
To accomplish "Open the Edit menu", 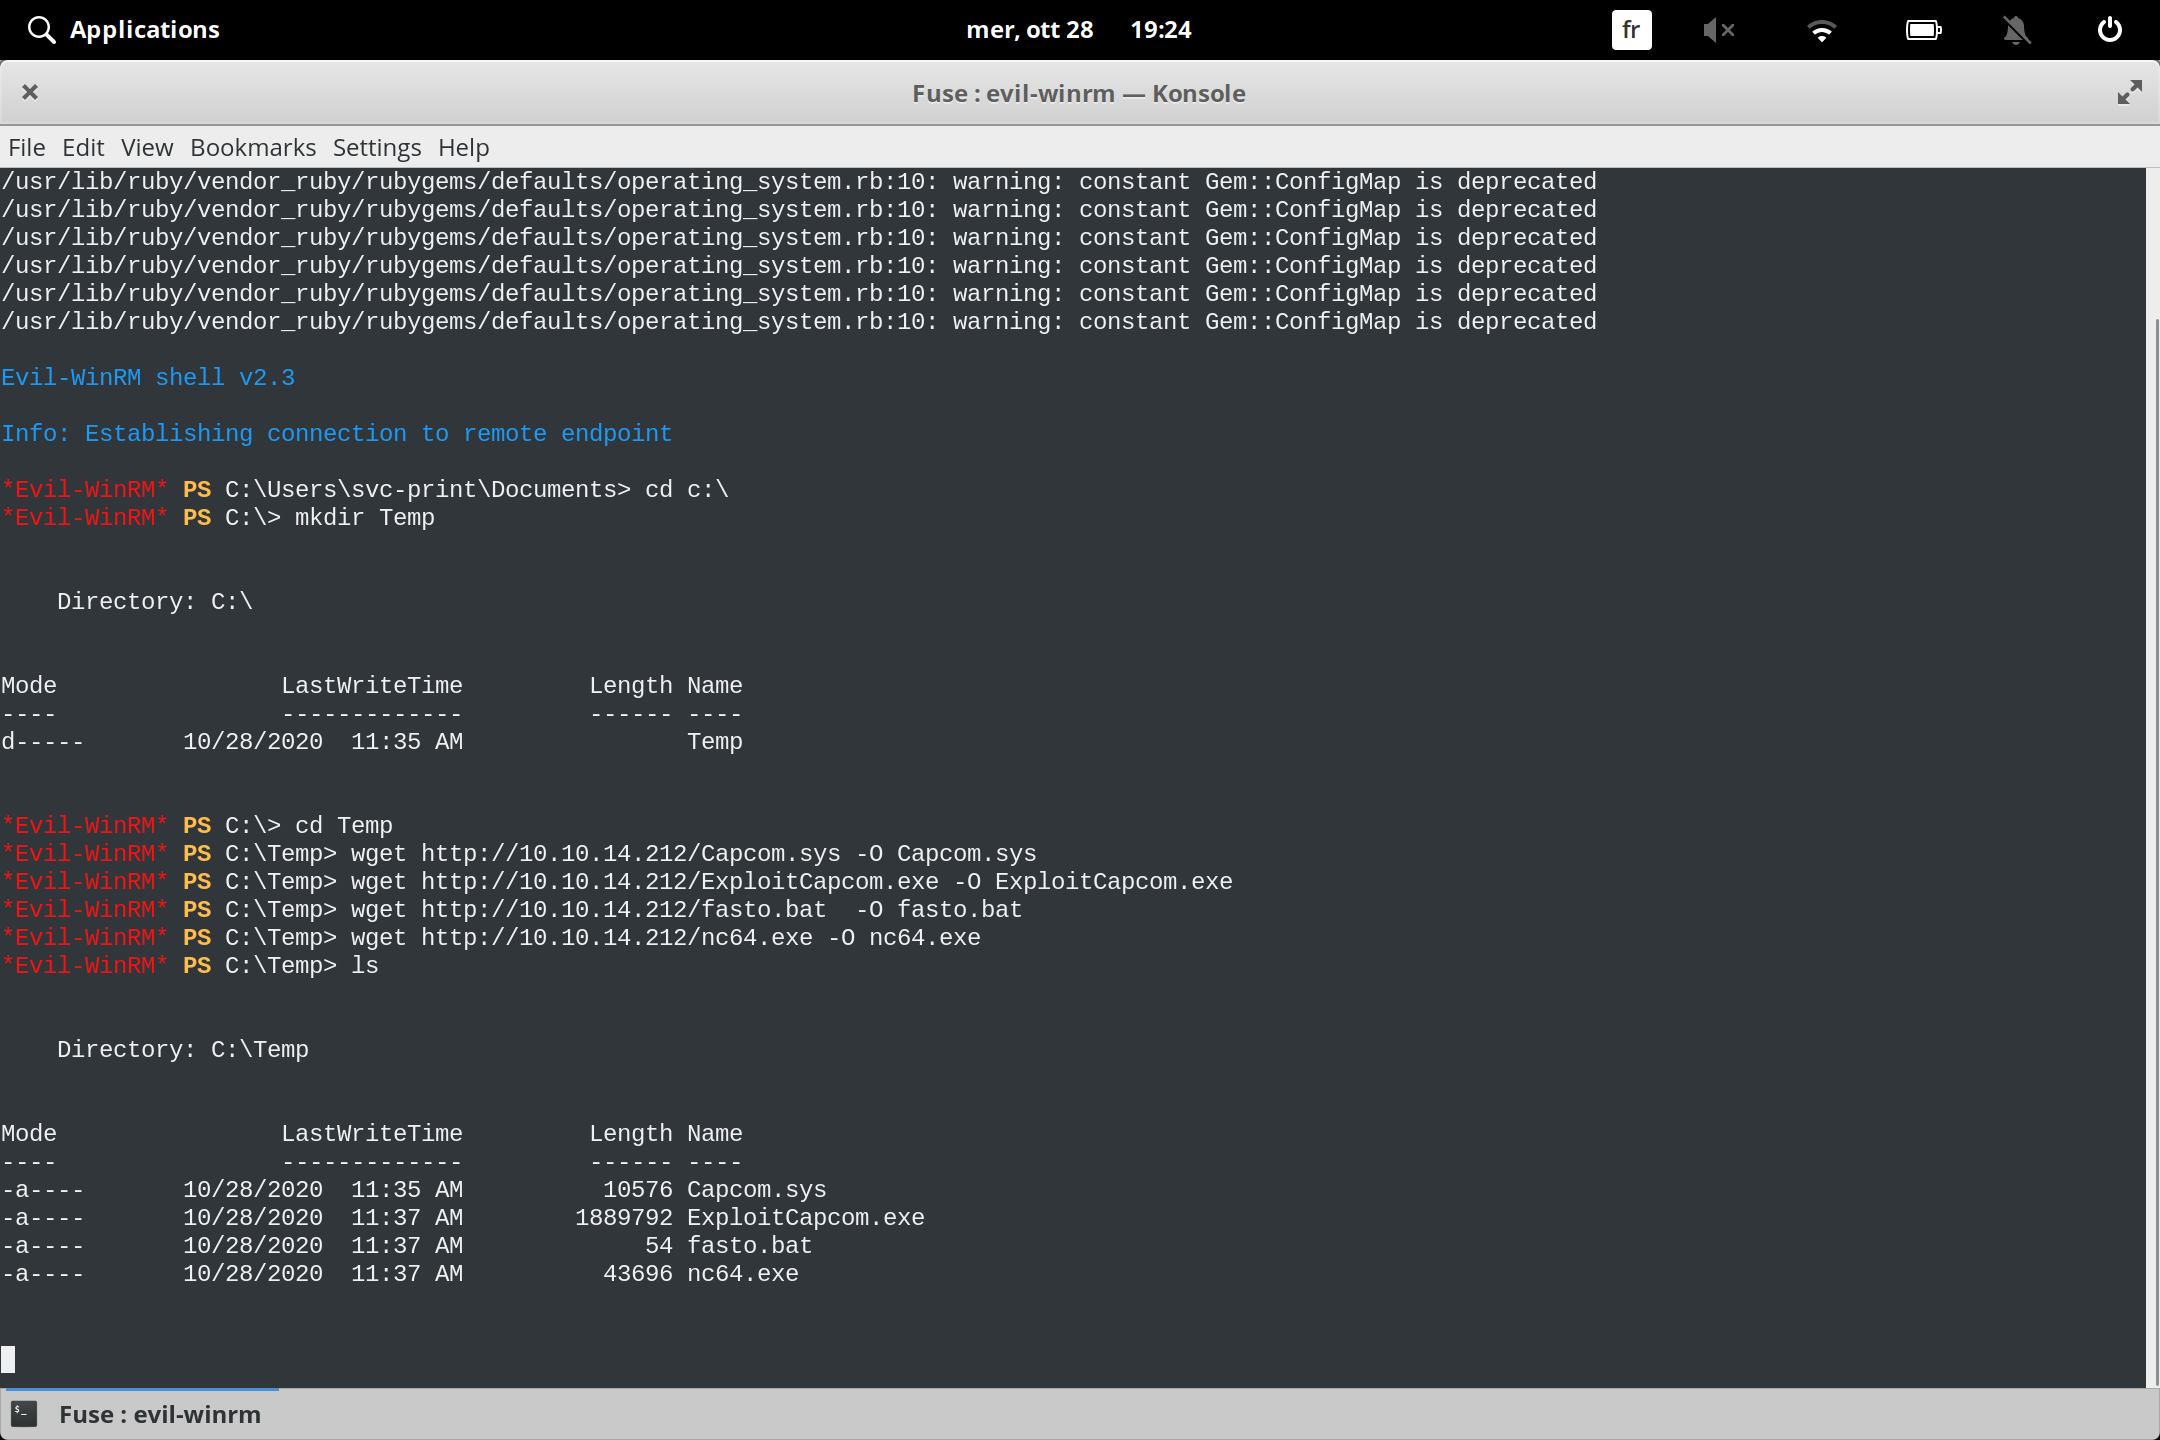I will [83, 147].
